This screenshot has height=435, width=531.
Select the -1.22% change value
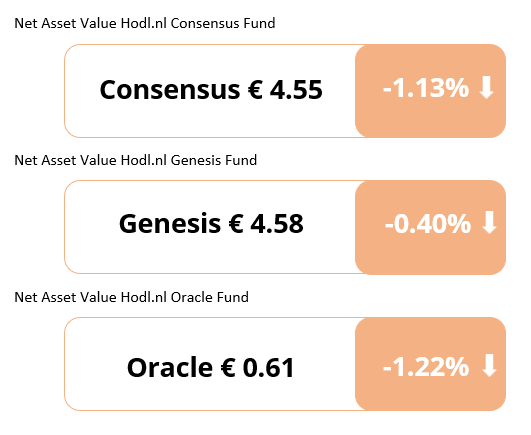pyautogui.click(x=426, y=367)
